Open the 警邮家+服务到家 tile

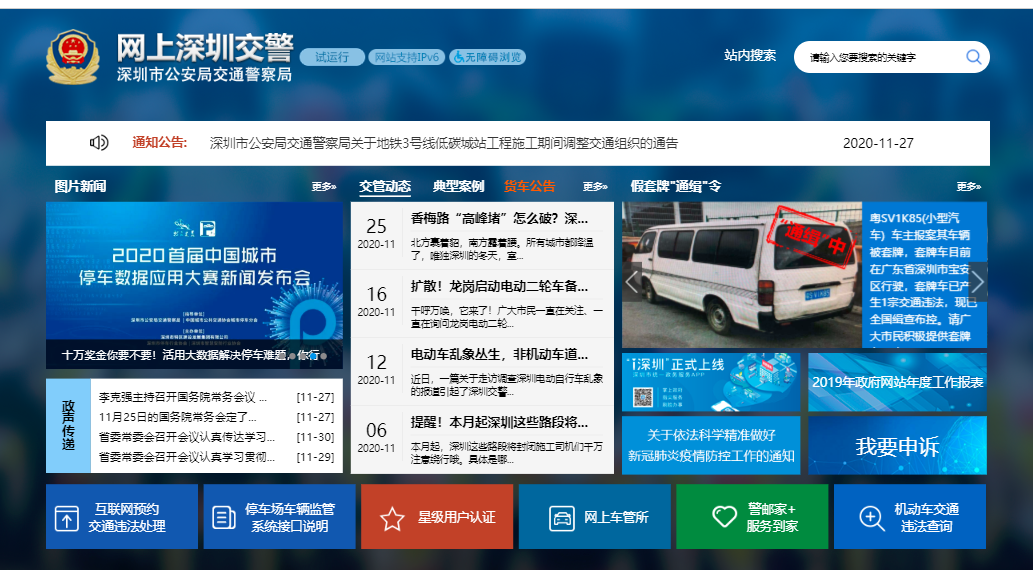click(752, 517)
